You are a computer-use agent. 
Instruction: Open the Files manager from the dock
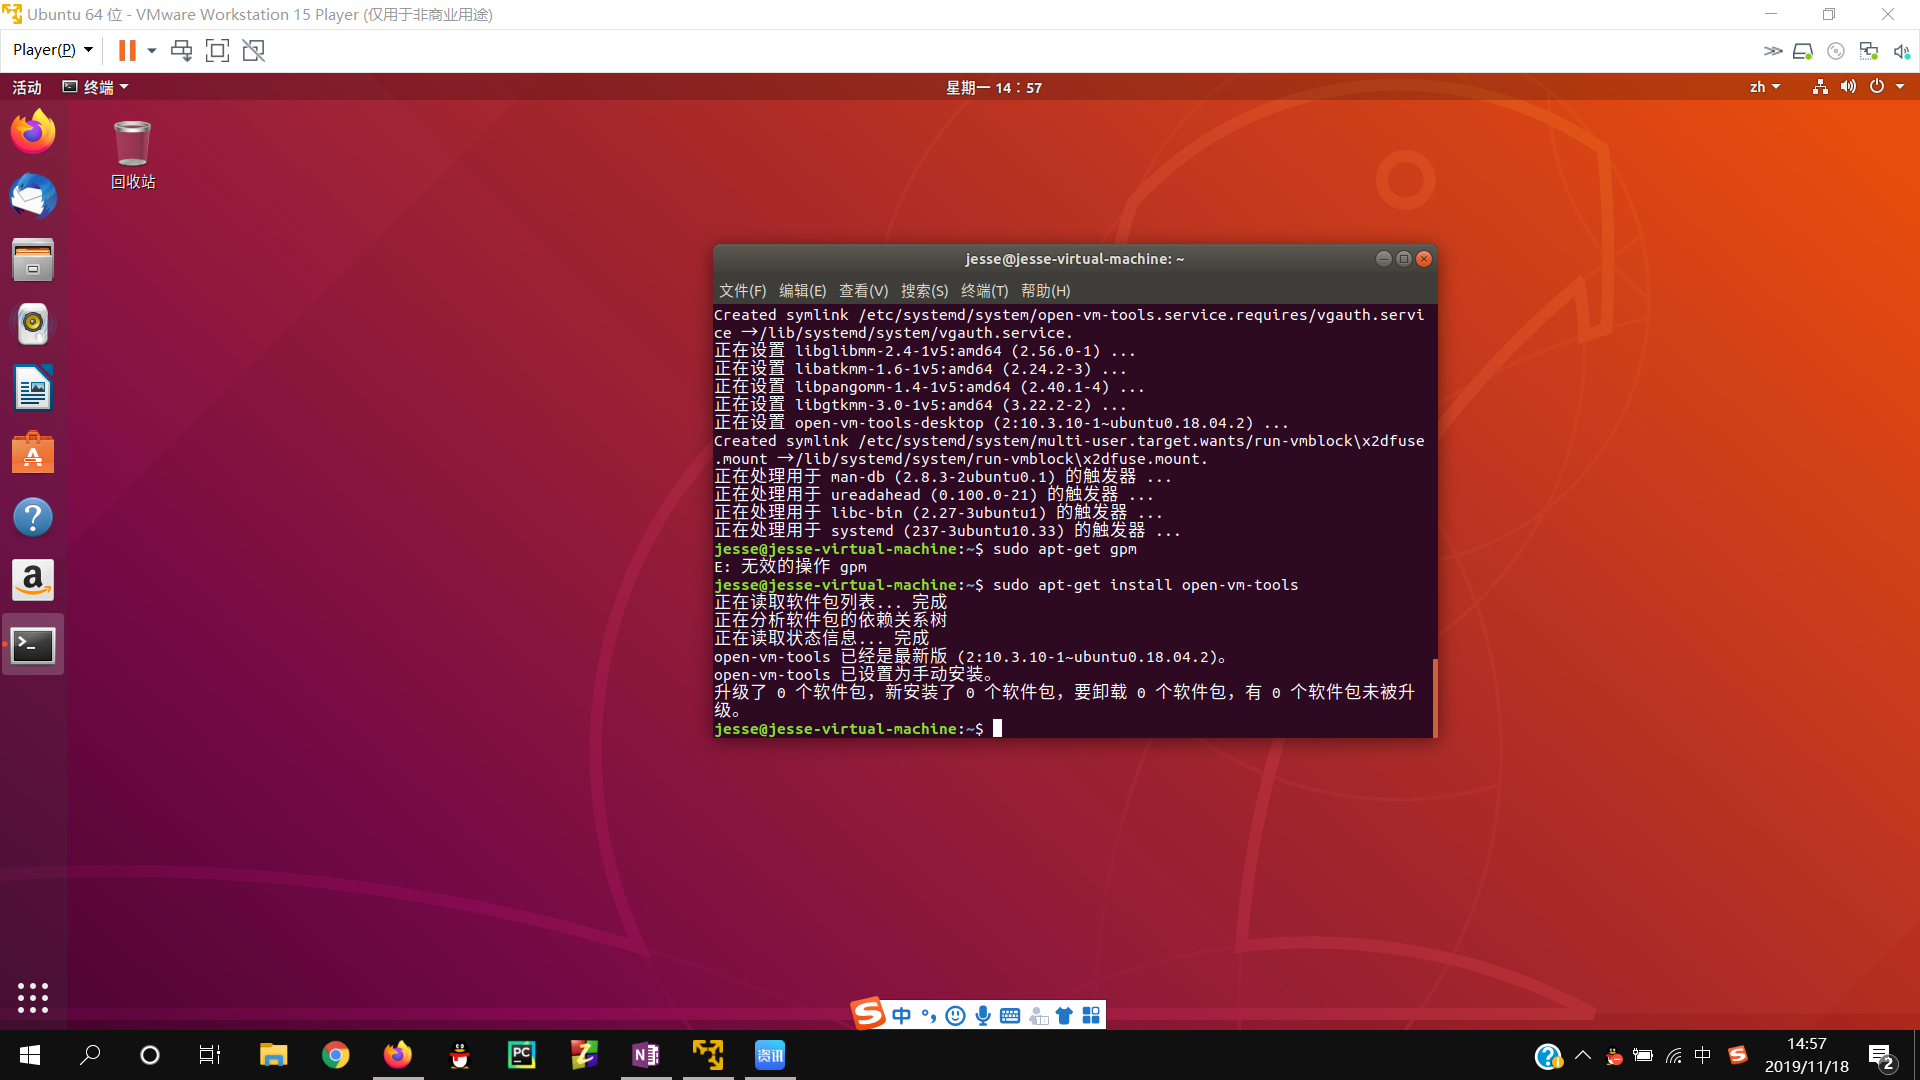point(33,259)
